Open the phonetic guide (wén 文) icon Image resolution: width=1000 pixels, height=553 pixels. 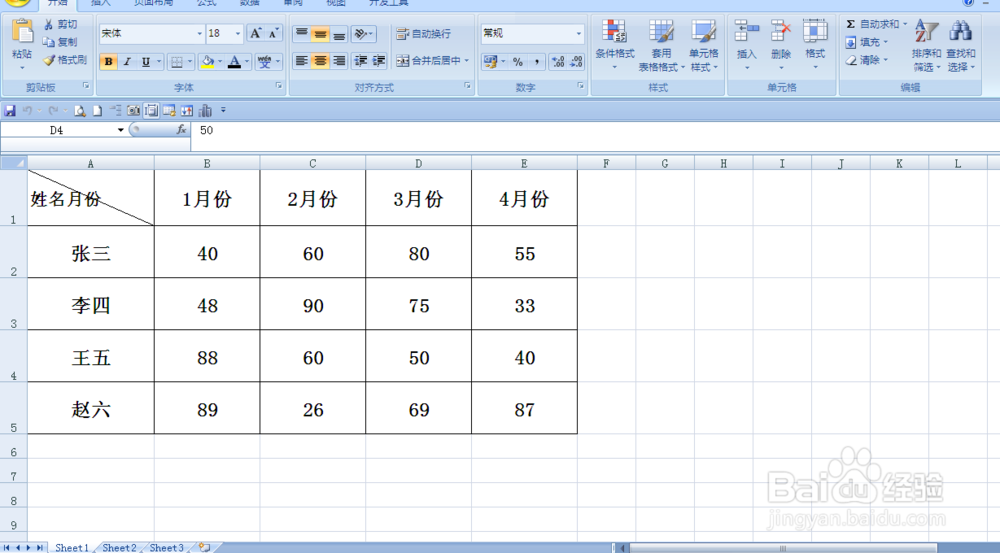(x=265, y=62)
